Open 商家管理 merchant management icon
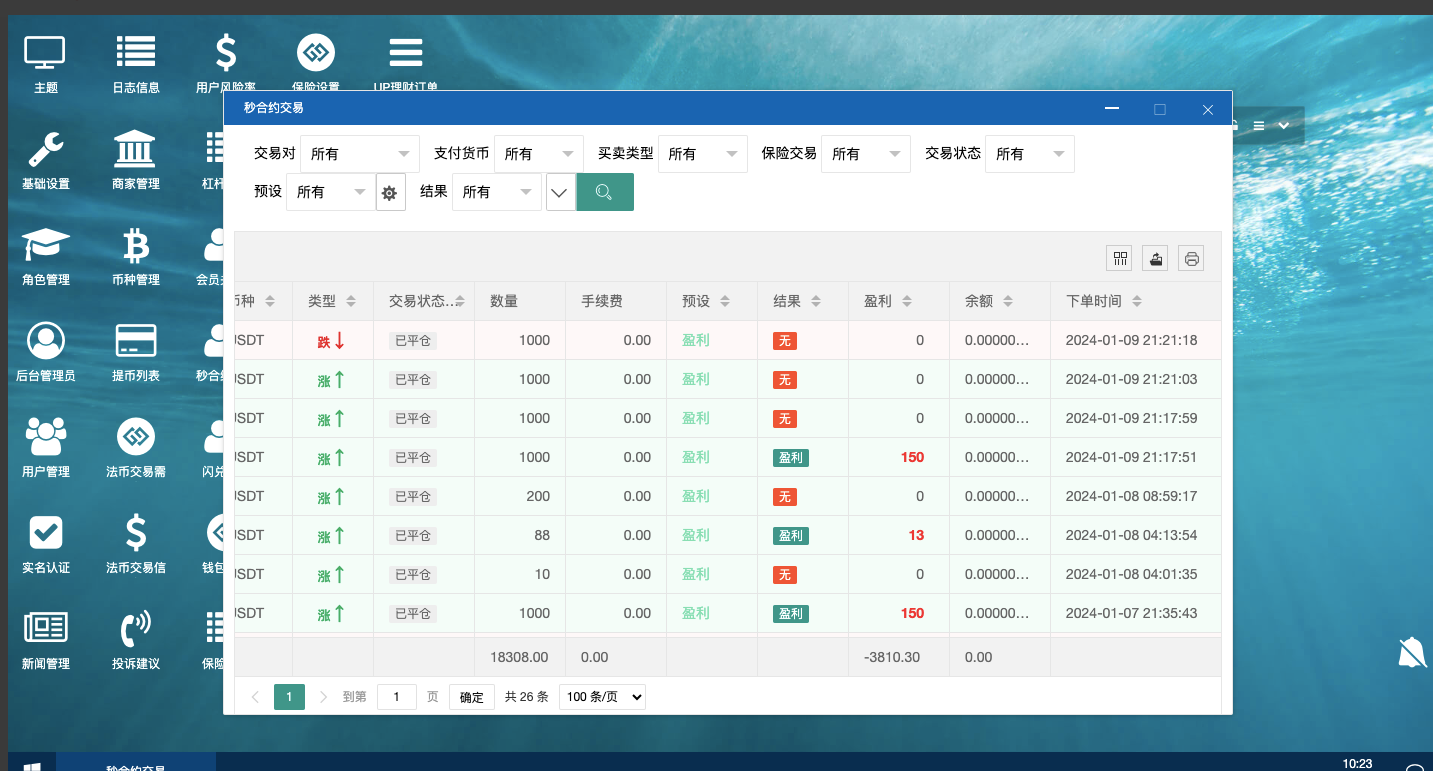This screenshot has height=771, width=1433. [x=136, y=154]
